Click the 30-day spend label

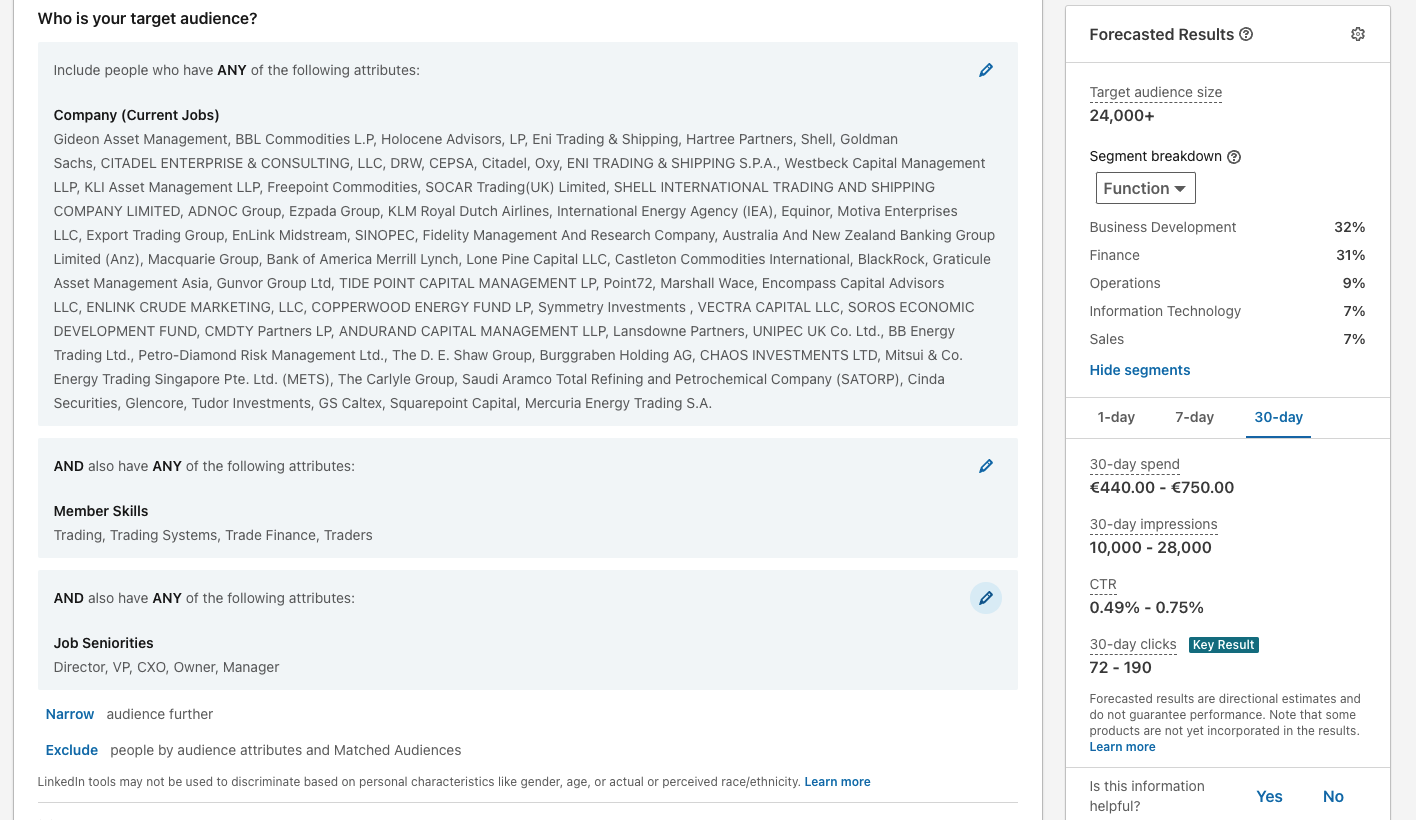pos(1135,464)
